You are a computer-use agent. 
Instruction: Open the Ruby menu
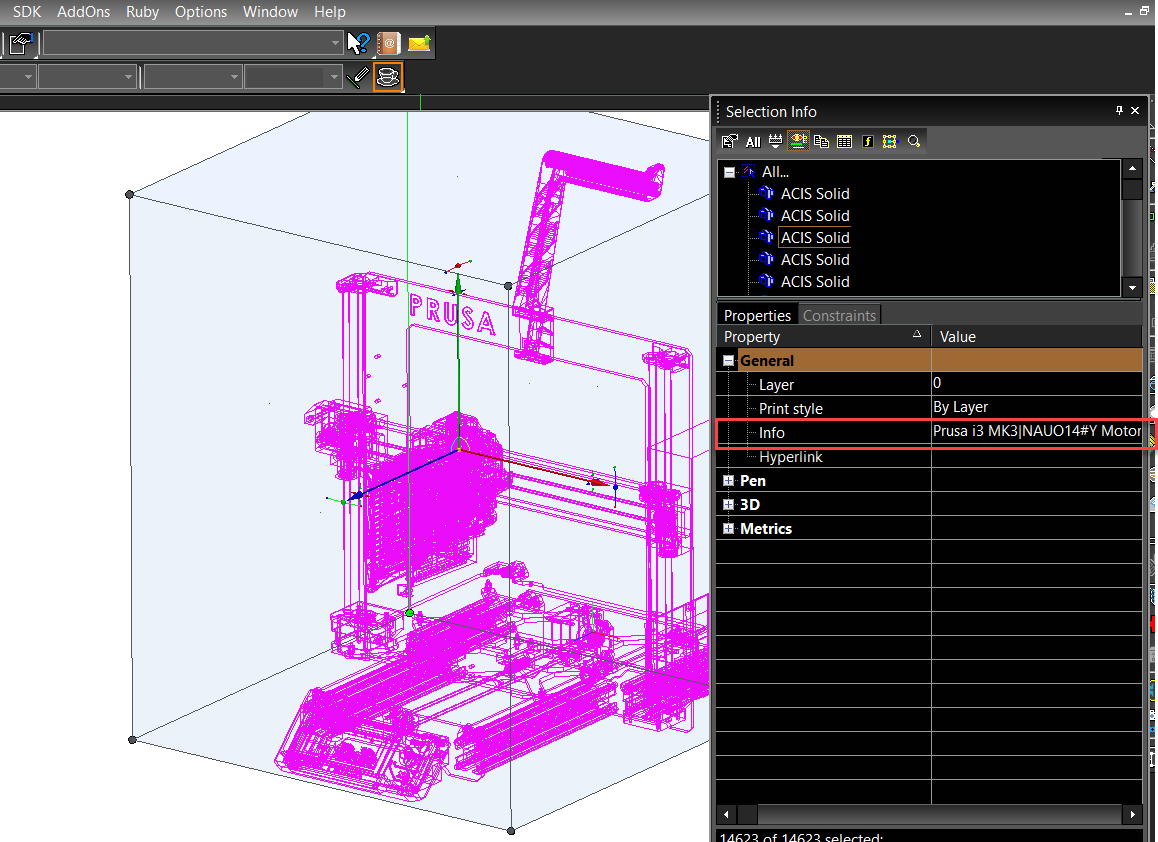143,12
